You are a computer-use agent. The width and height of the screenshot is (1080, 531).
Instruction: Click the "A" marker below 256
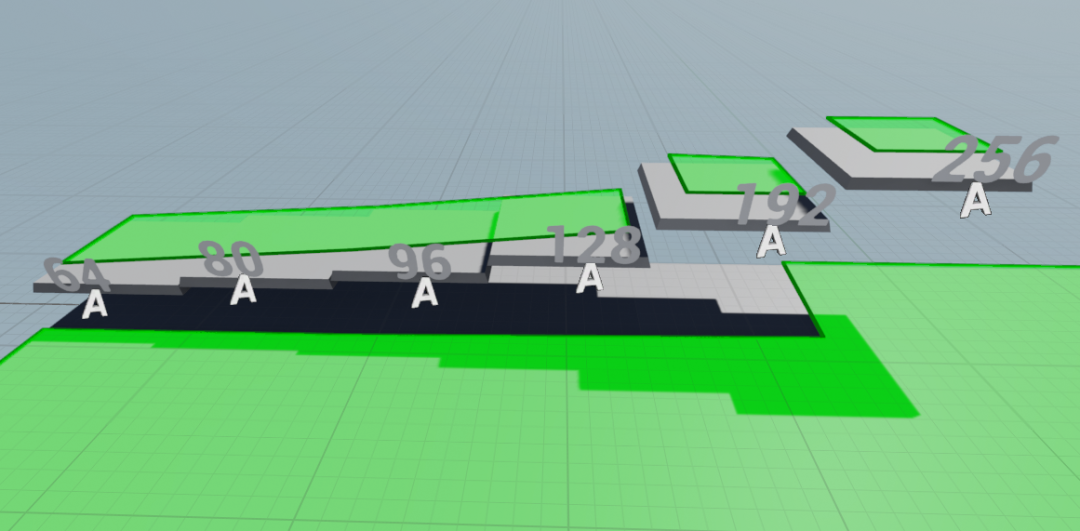(x=975, y=201)
